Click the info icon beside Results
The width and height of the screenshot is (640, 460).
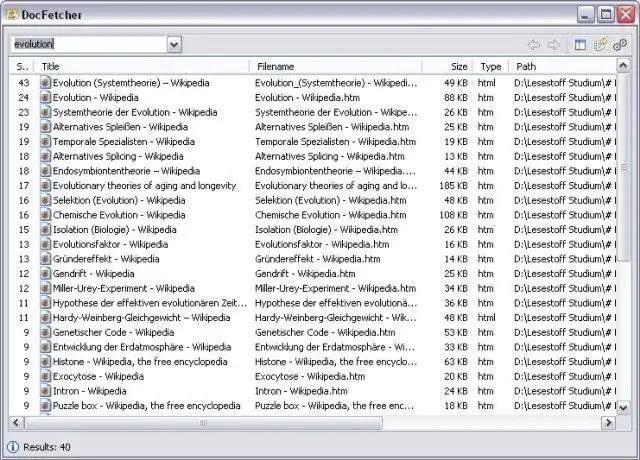[x=13, y=447]
